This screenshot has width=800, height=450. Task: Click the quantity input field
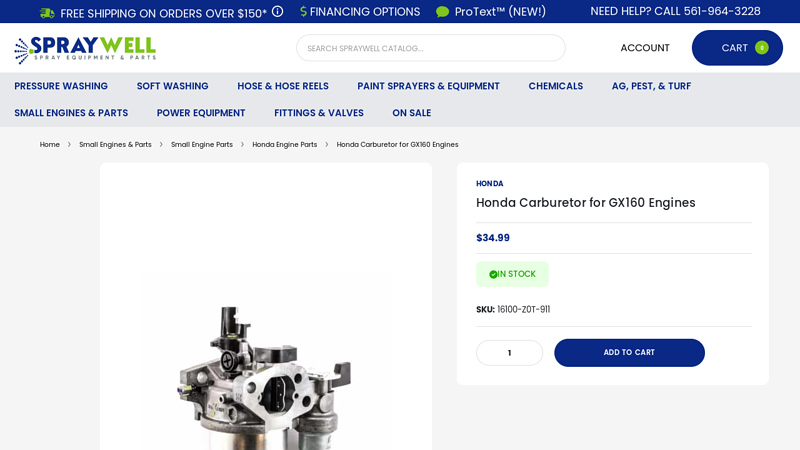point(509,353)
